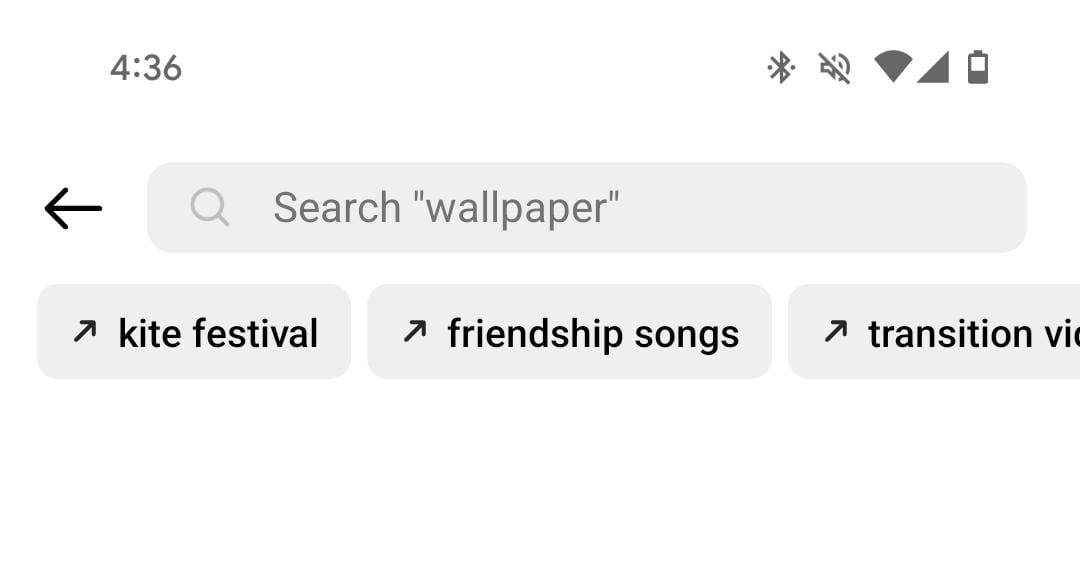Viewport: 1080px width, 581px height.
Task: Tap the battery level icon
Action: (978, 67)
